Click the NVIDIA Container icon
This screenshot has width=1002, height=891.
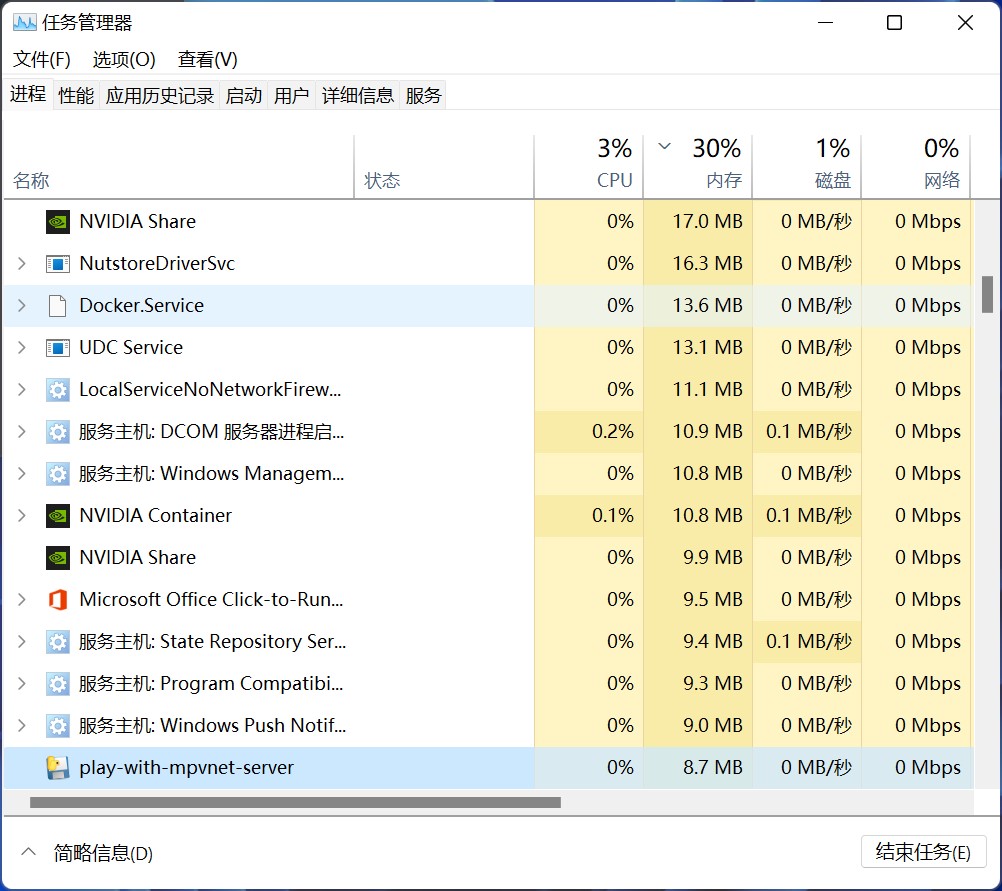[58, 516]
